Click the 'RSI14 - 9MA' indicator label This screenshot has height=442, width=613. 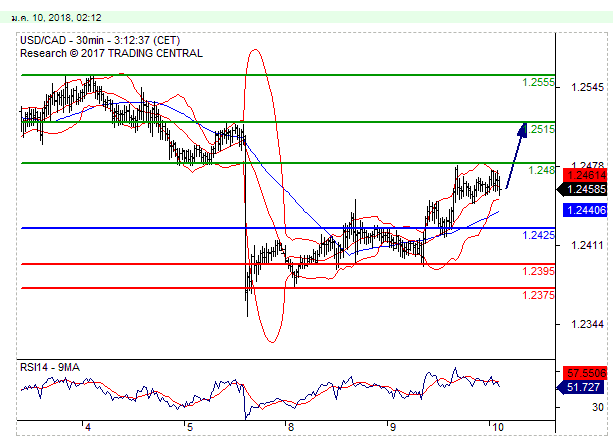[50, 367]
